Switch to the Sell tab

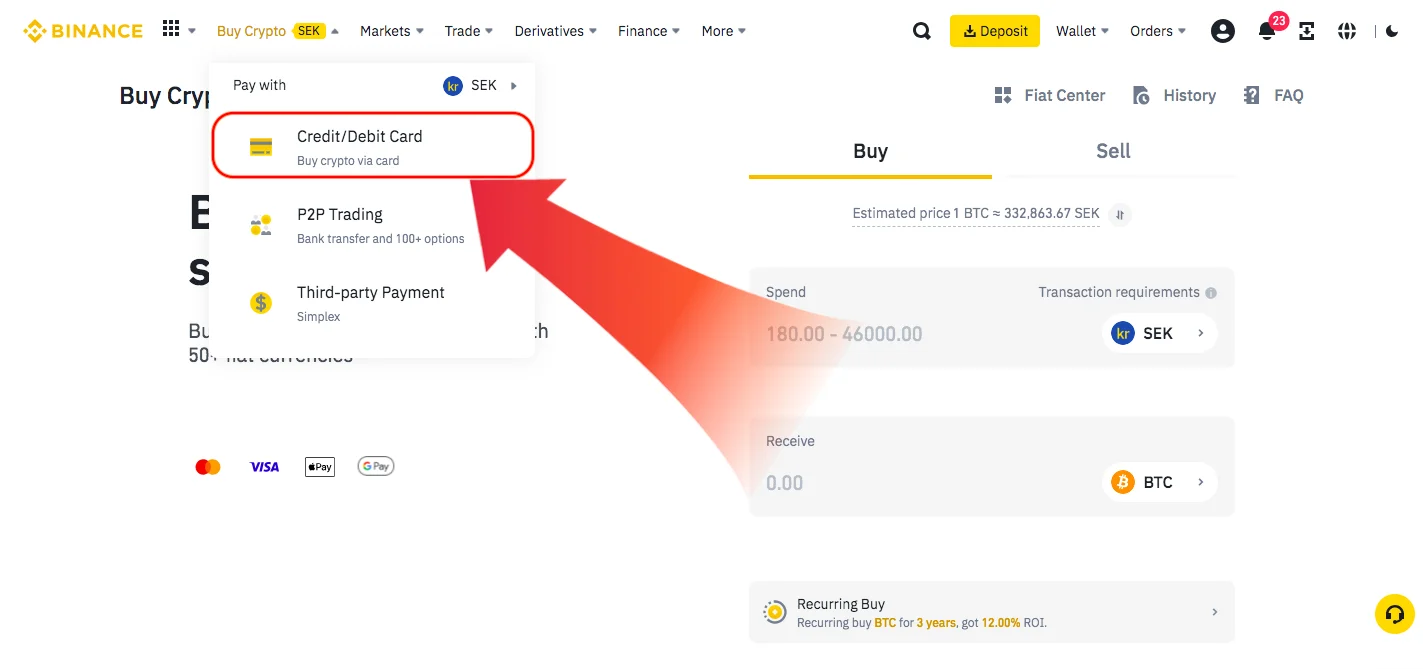pyautogui.click(x=1113, y=151)
